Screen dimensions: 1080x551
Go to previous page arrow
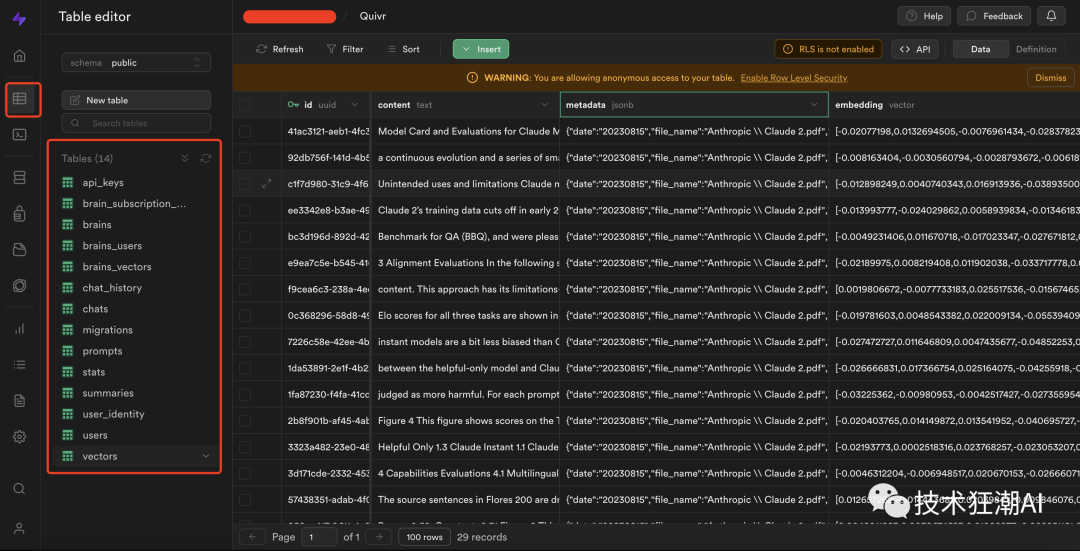tap(252, 537)
